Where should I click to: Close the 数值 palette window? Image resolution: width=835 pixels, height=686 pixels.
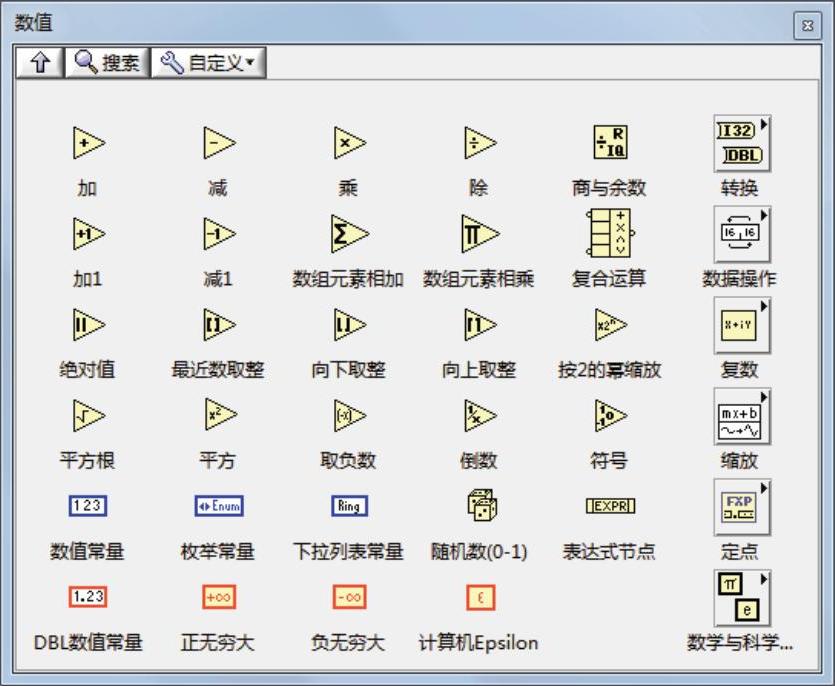point(807,26)
